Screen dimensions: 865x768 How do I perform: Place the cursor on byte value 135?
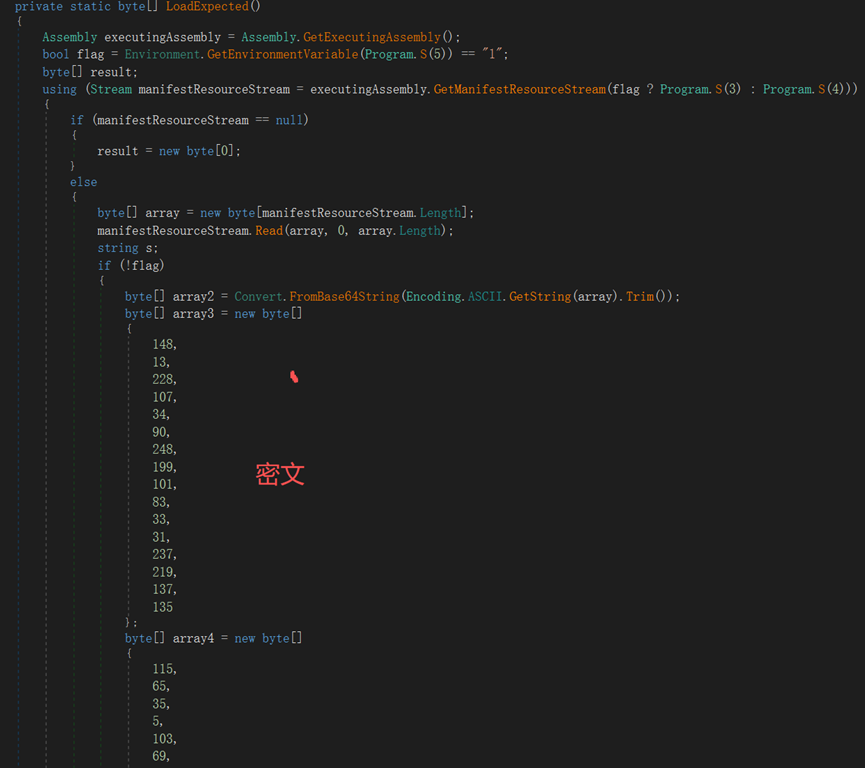click(162, 607)
